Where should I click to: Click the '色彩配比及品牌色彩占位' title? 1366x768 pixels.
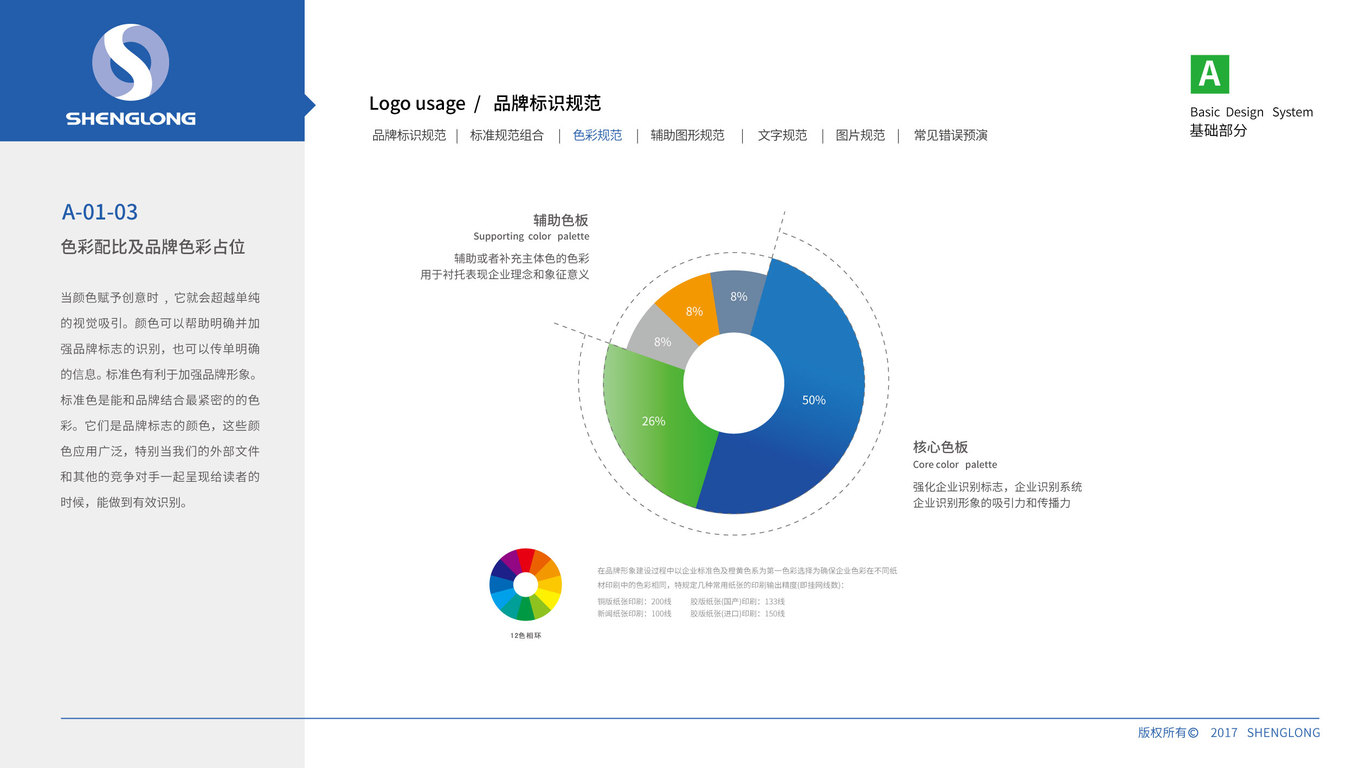click(x=153, y=246)
